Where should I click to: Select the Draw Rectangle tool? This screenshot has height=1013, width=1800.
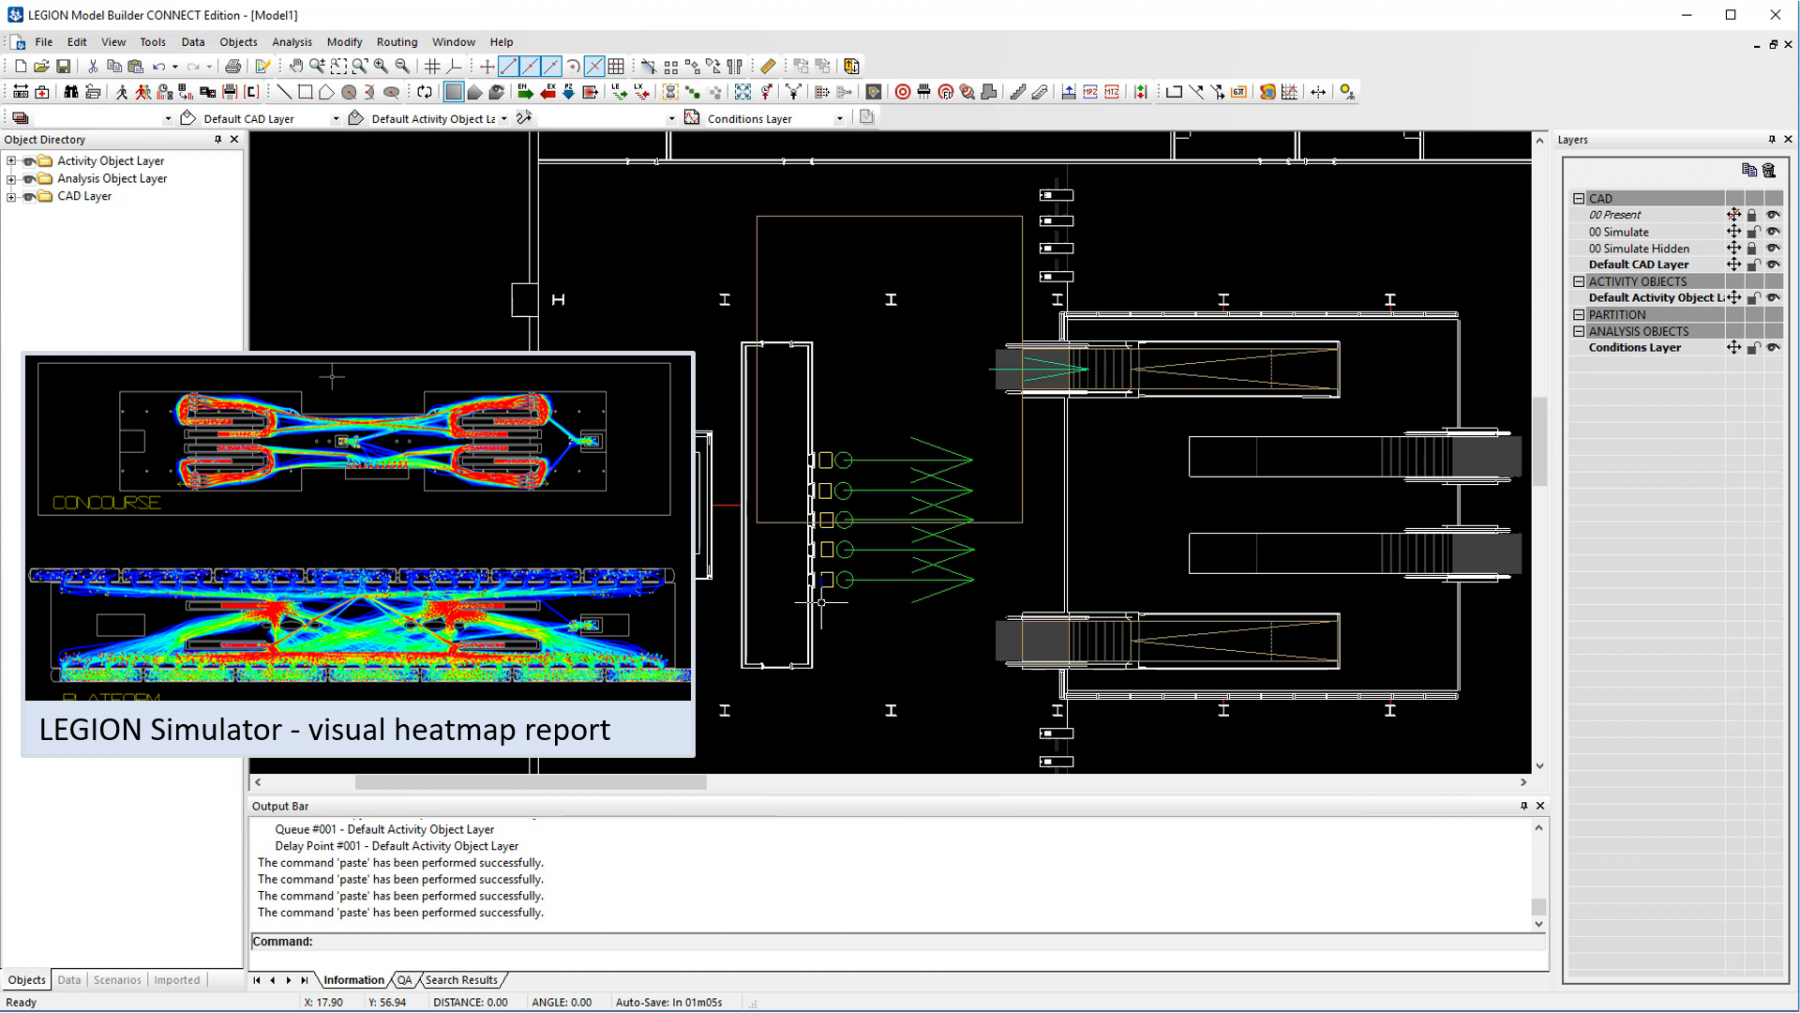[305, 92]
